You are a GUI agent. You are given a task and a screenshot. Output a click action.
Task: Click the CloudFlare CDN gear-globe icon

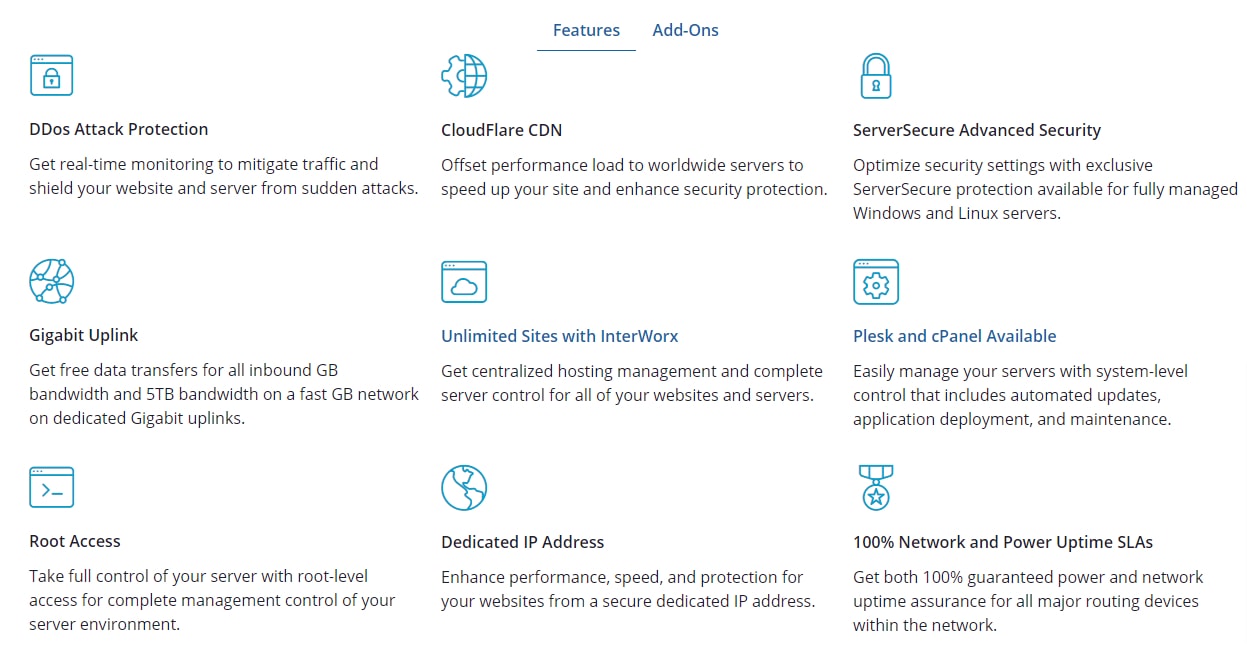[464, 75]
